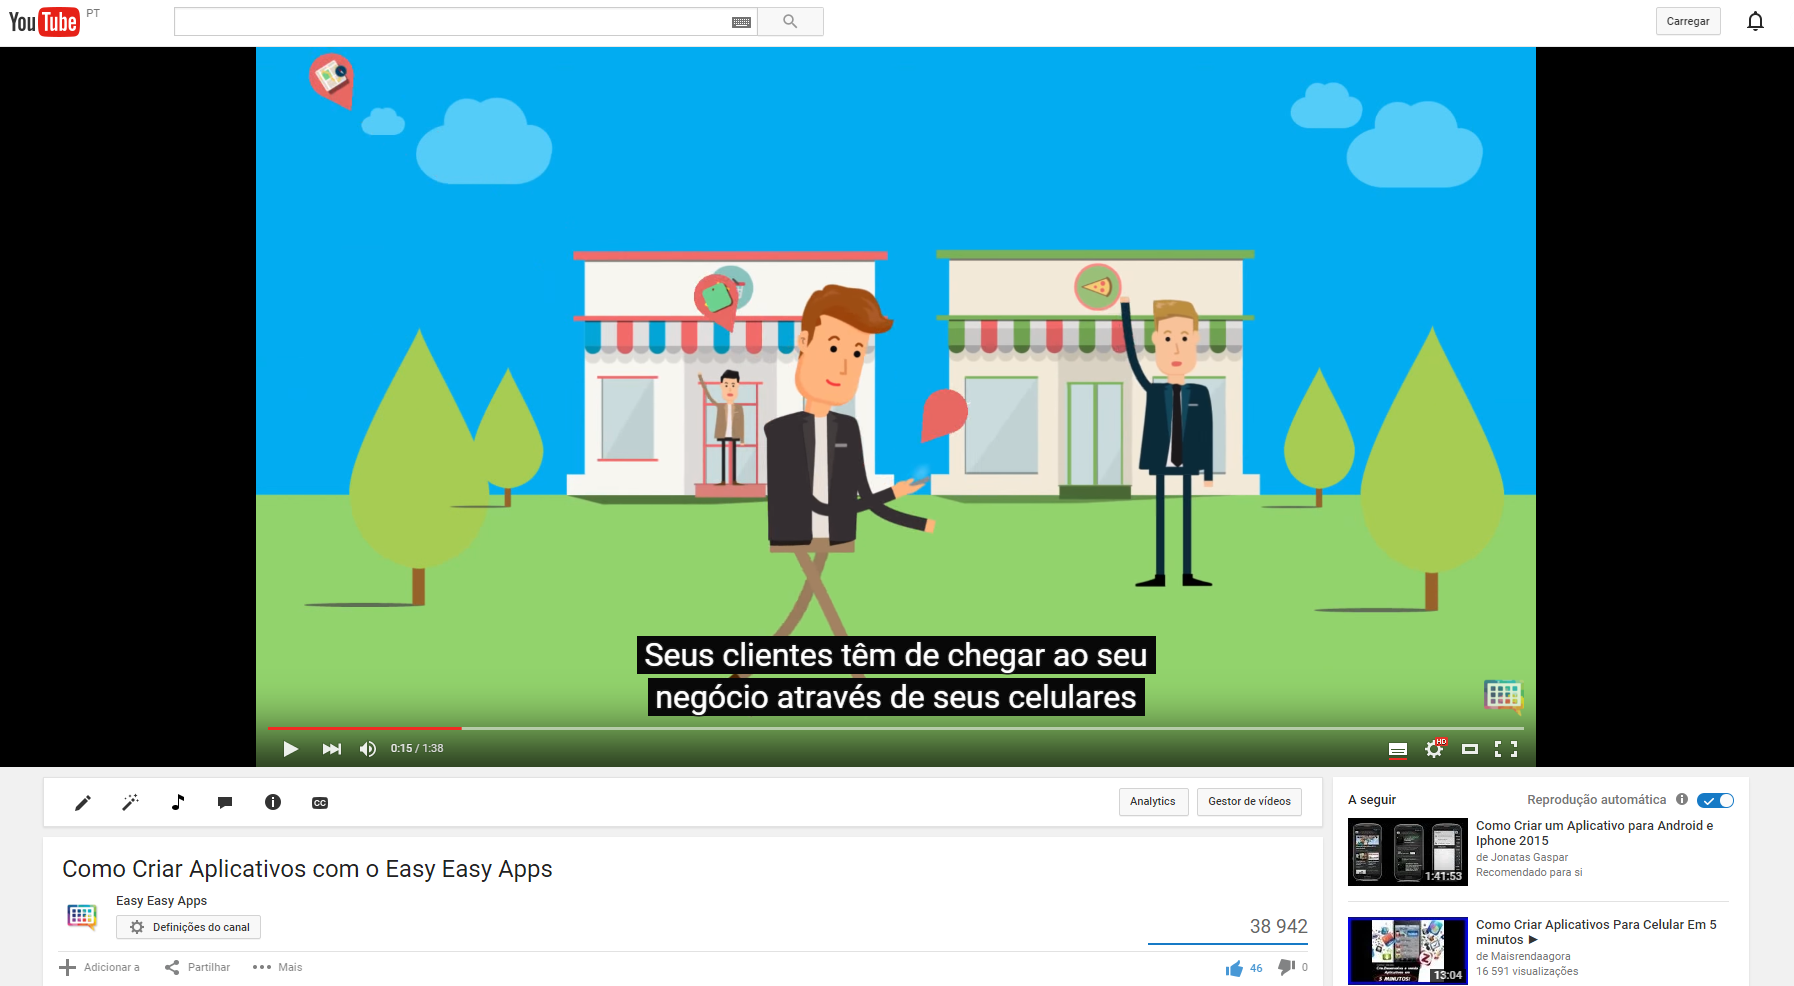This screenshot has height=986, width=1794.
Task: Select the Enhancements magic wand tool
Action: click(130, 802)
